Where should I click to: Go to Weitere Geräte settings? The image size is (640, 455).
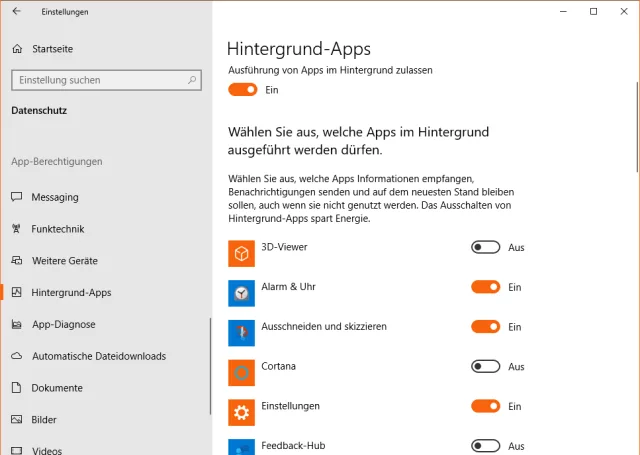[64, 261]
